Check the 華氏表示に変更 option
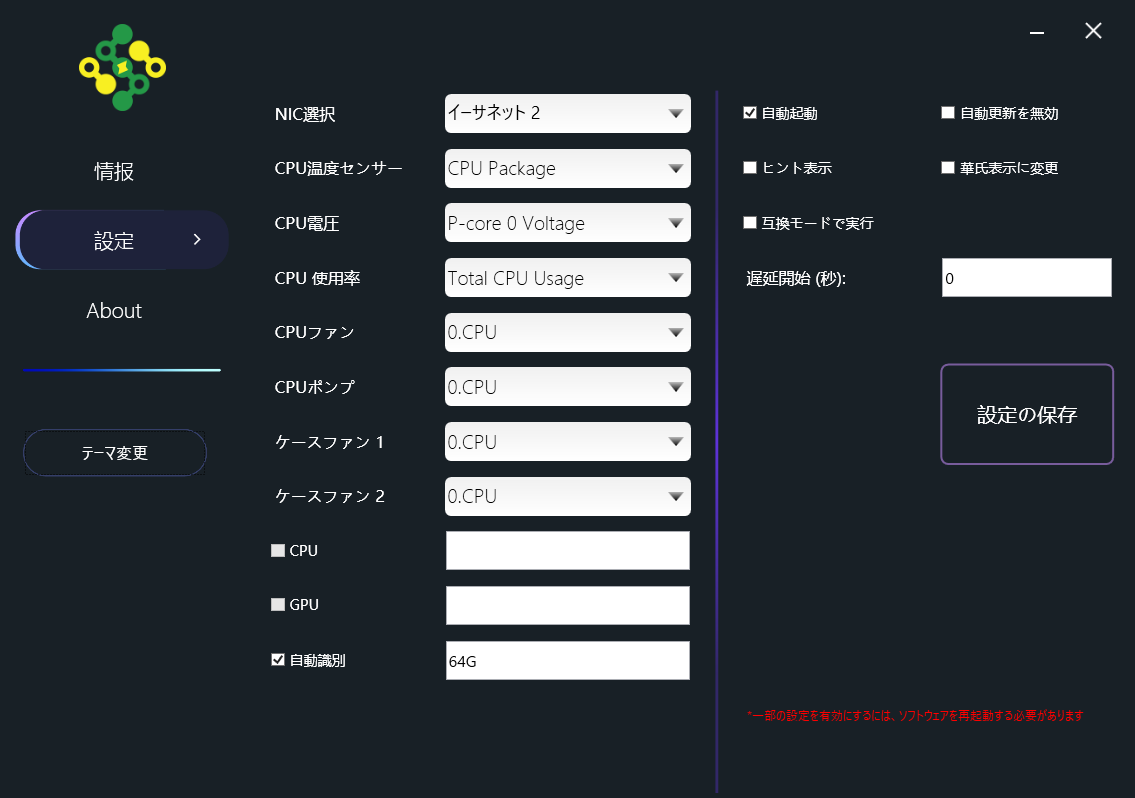The height and width of the screenshot is (798, 1135). click(x=948, y=168)
